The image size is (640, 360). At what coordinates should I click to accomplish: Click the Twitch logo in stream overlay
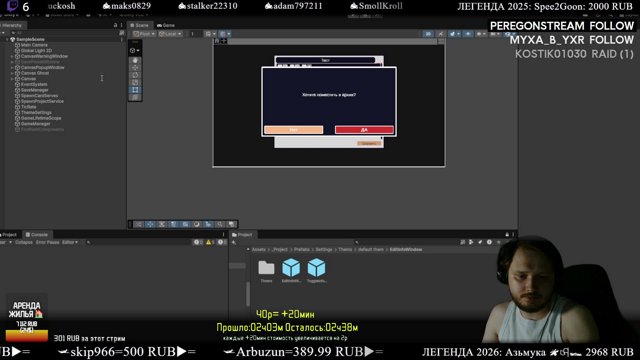point(12,6)
